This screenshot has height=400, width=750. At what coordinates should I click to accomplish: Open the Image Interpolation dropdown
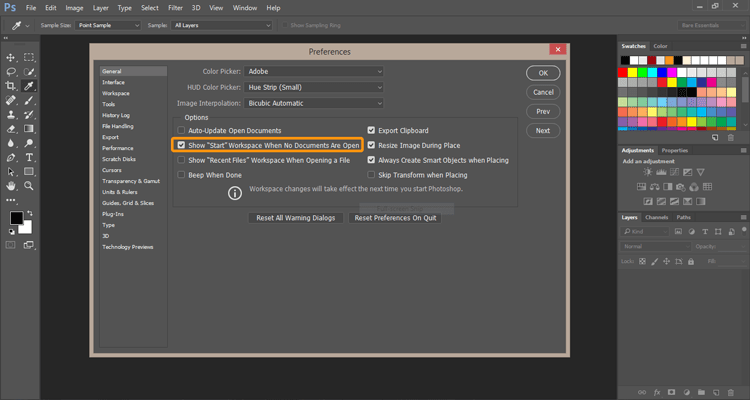tap(314, 103)
